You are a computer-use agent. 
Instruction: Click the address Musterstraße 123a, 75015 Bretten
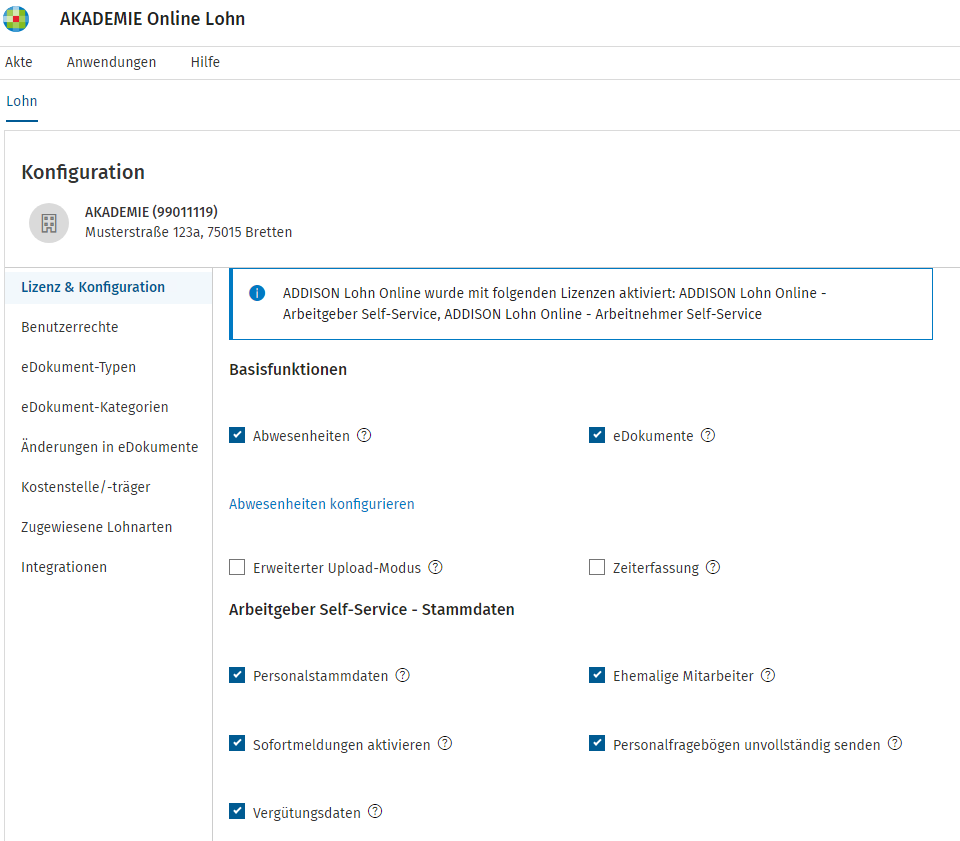click(x=189, y=233)
